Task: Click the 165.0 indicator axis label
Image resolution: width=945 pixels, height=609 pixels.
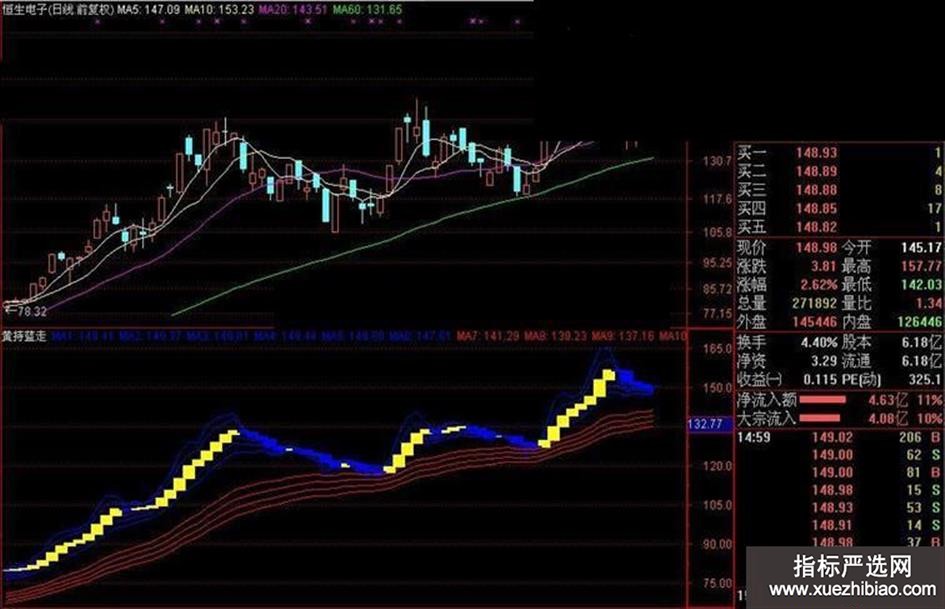Action: (x=717, y=349)
